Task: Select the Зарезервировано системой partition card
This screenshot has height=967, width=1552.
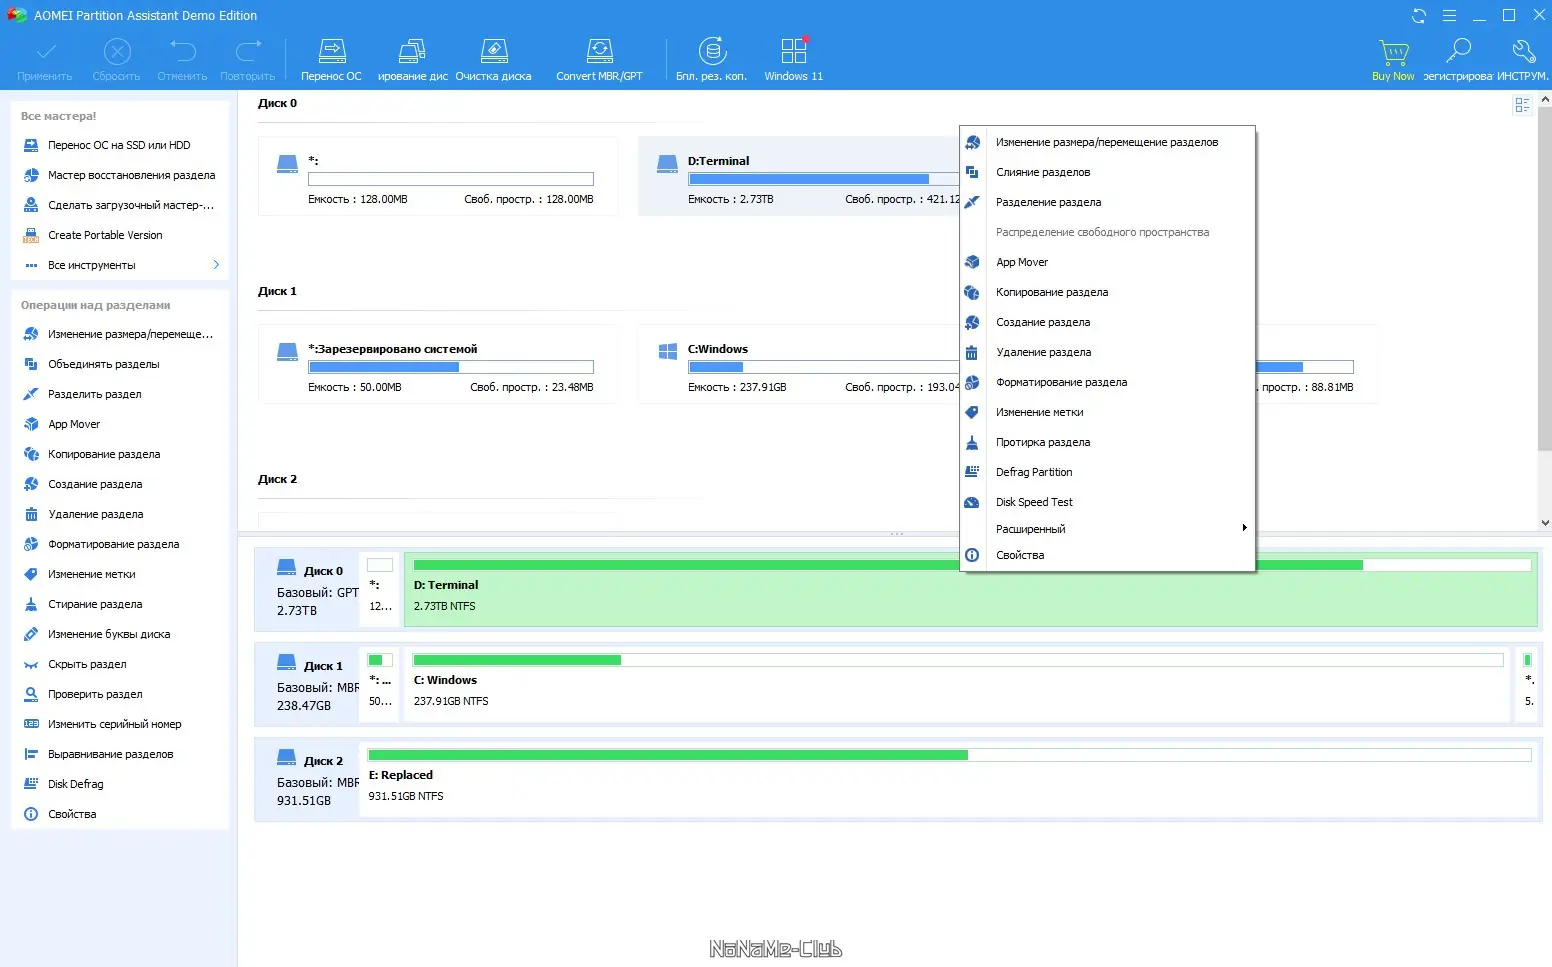Action: pos(438,364)
